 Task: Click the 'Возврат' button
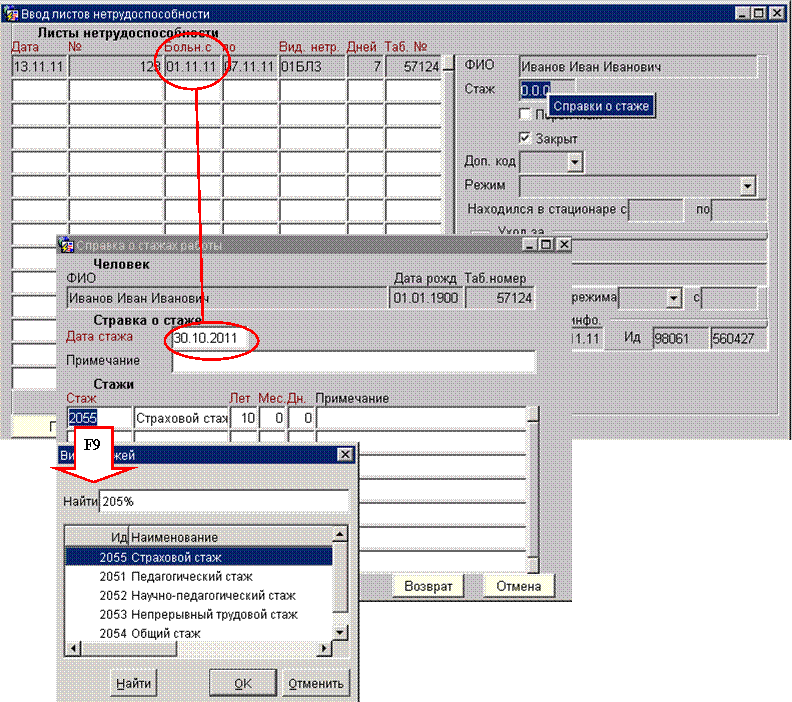tap(428, 586)
